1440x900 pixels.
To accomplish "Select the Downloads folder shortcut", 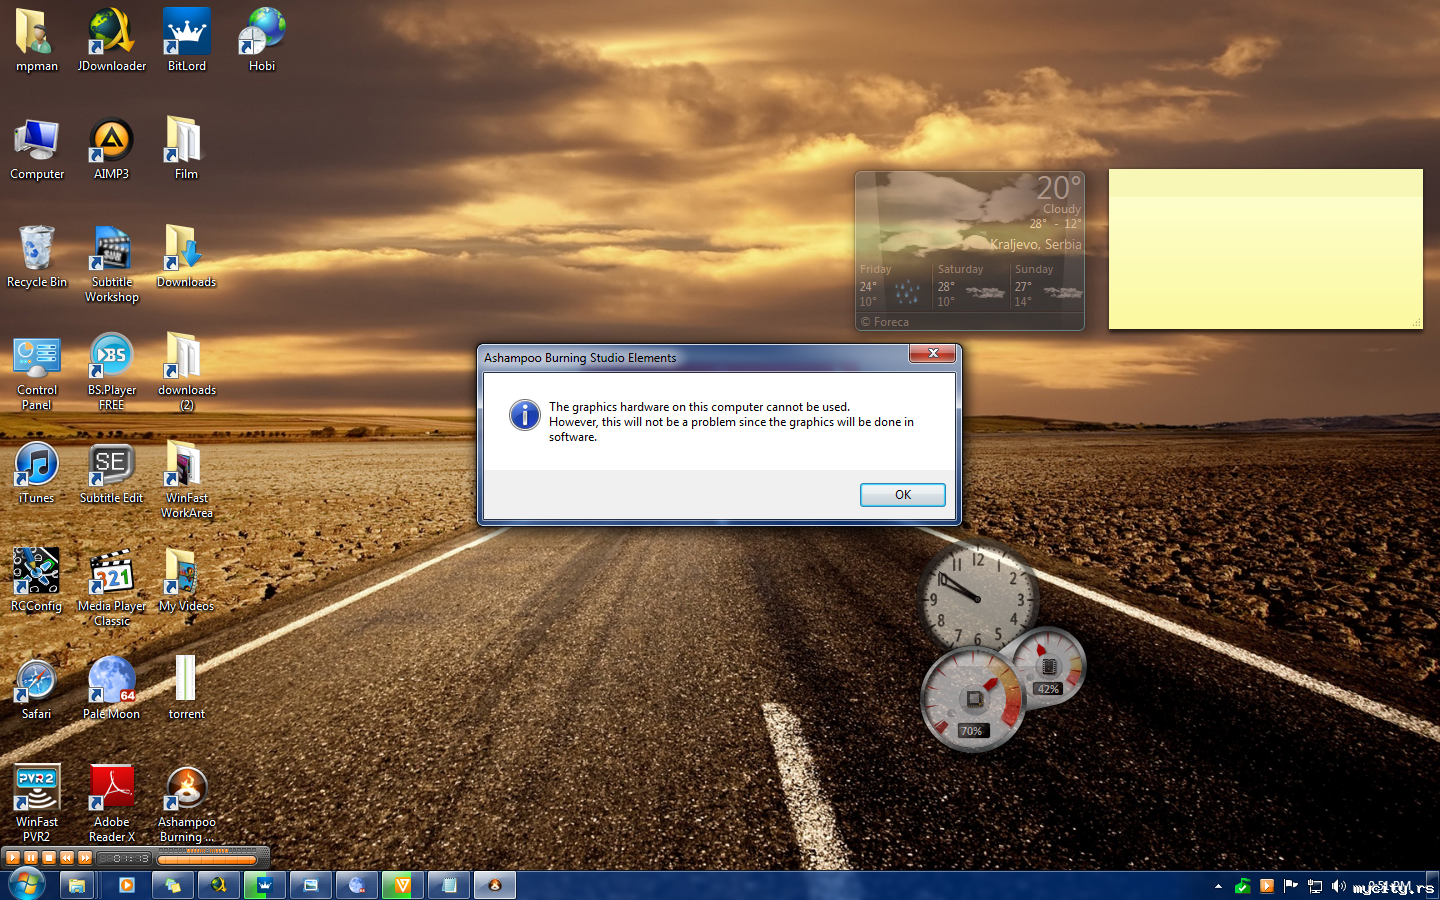I will click(187, 257).
